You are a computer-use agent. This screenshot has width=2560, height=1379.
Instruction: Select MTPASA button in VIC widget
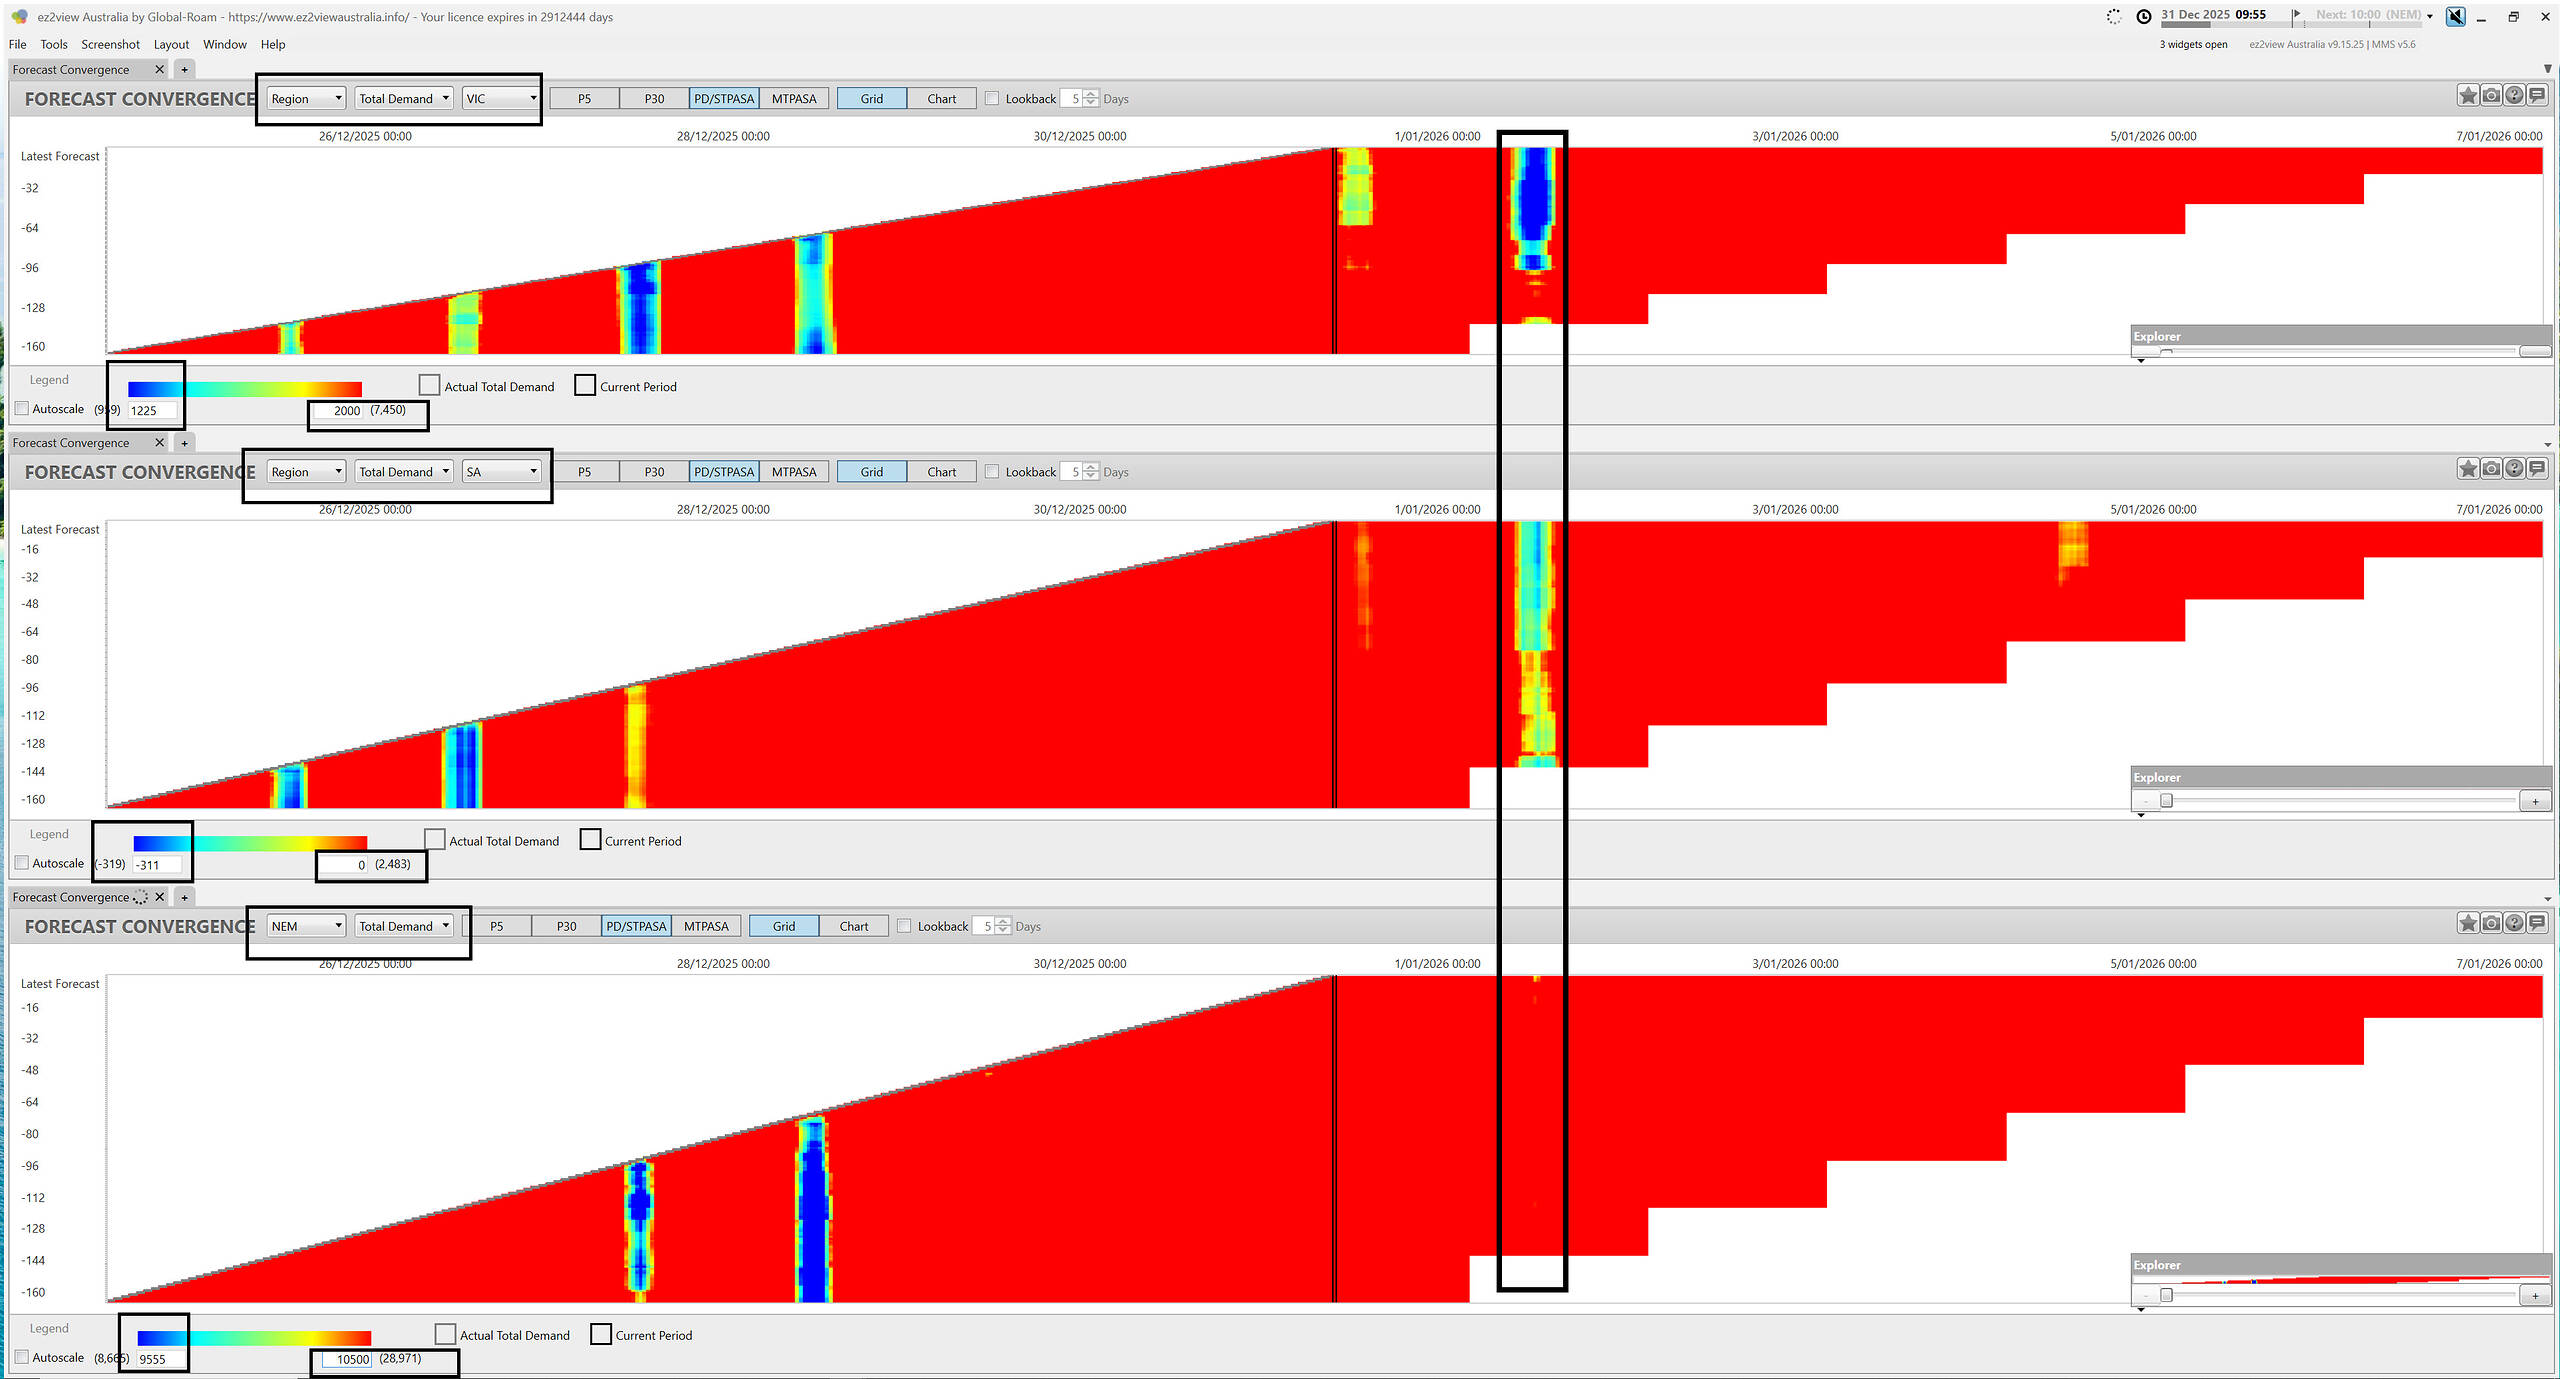794,99
